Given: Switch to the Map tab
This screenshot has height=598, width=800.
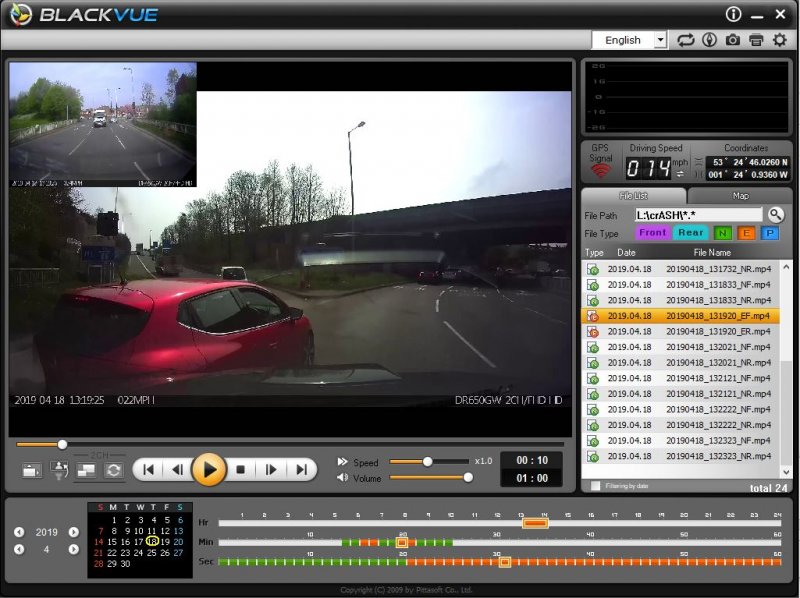Looking at the screenshot, I should tap(740, 196).
